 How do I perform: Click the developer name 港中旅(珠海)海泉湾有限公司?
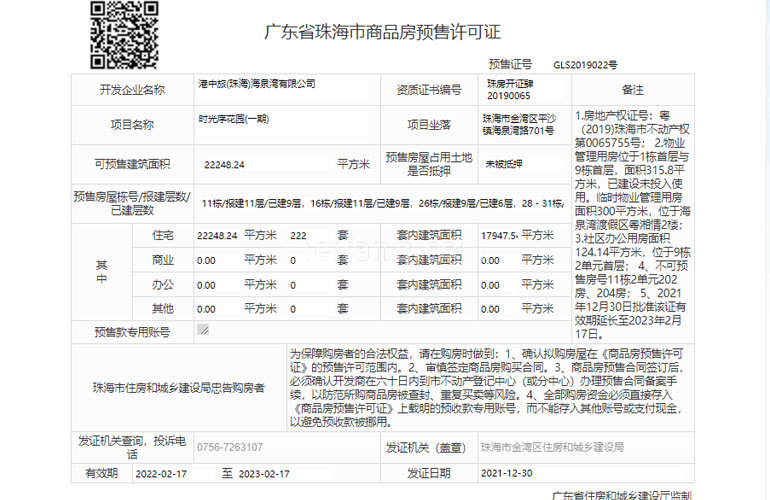coord(257,84)
